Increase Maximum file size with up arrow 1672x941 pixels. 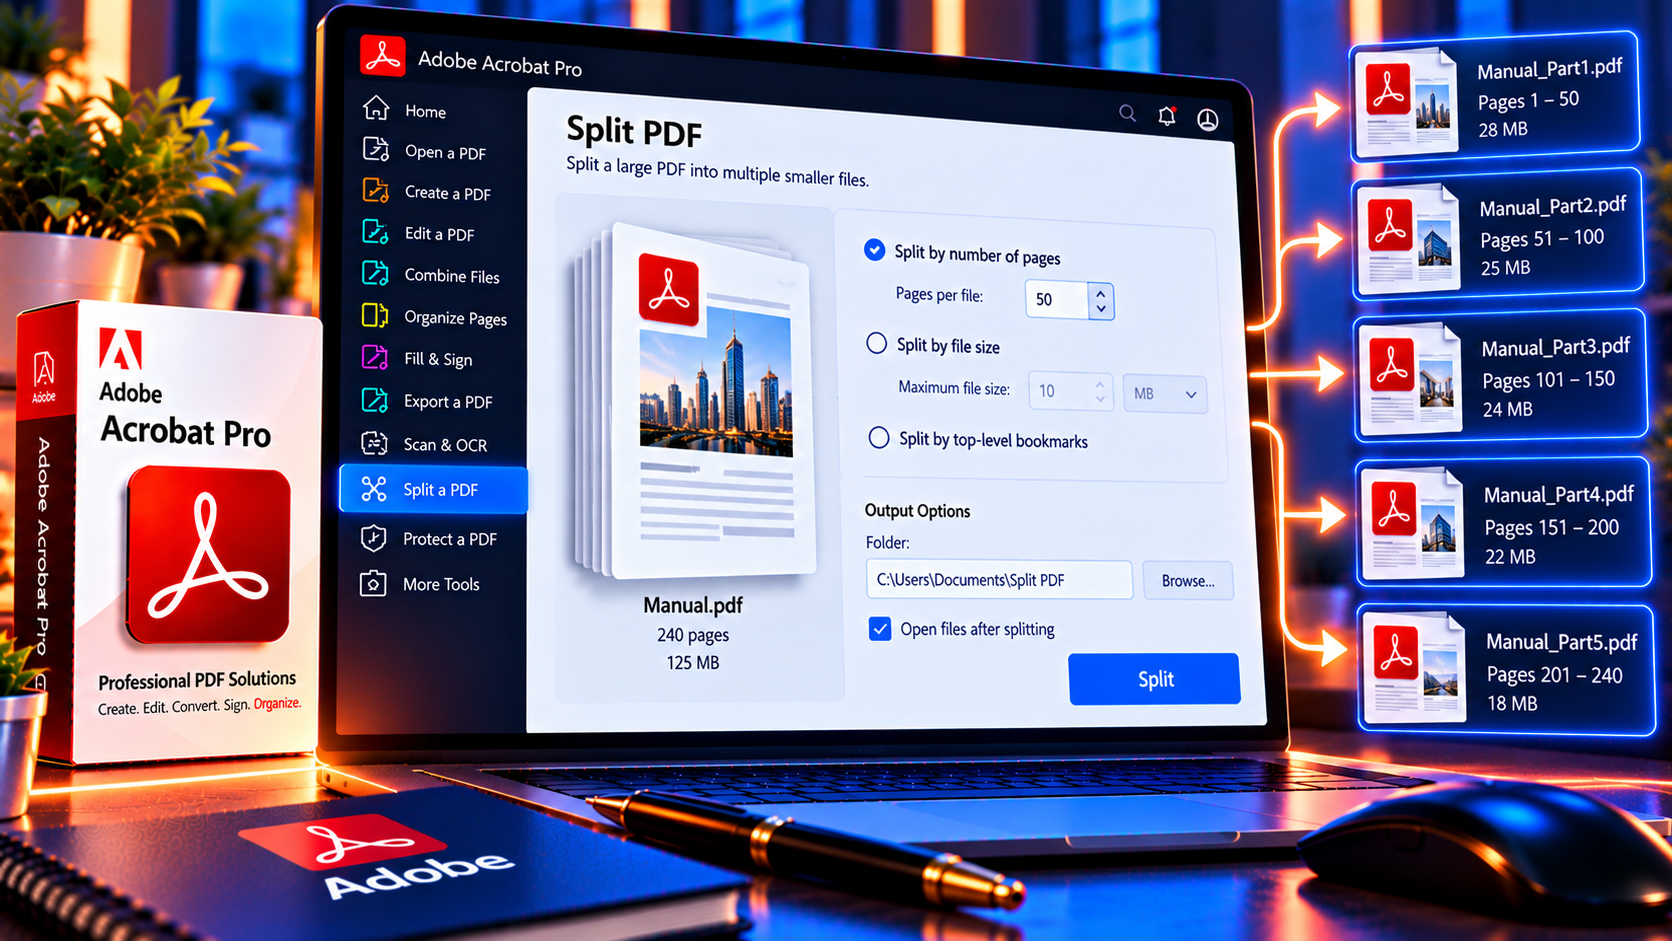click(1100, 384)
